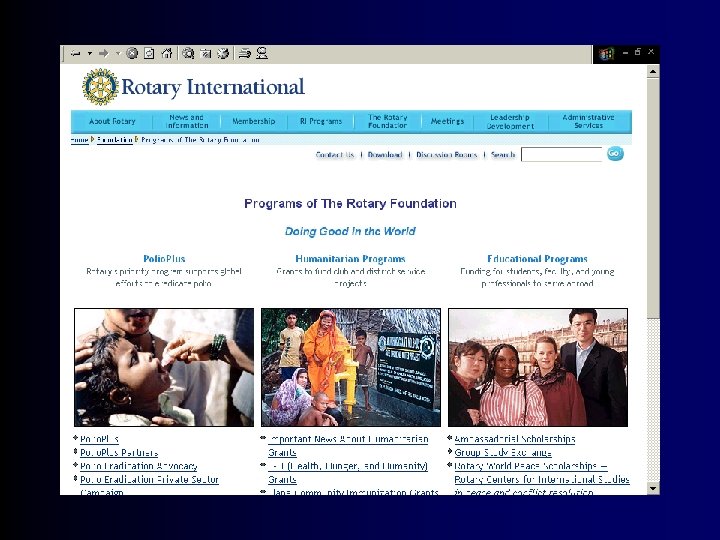This screenshot has height=540, width=720.
Task: Click the Search link beside the box
Action: (503, 155)
